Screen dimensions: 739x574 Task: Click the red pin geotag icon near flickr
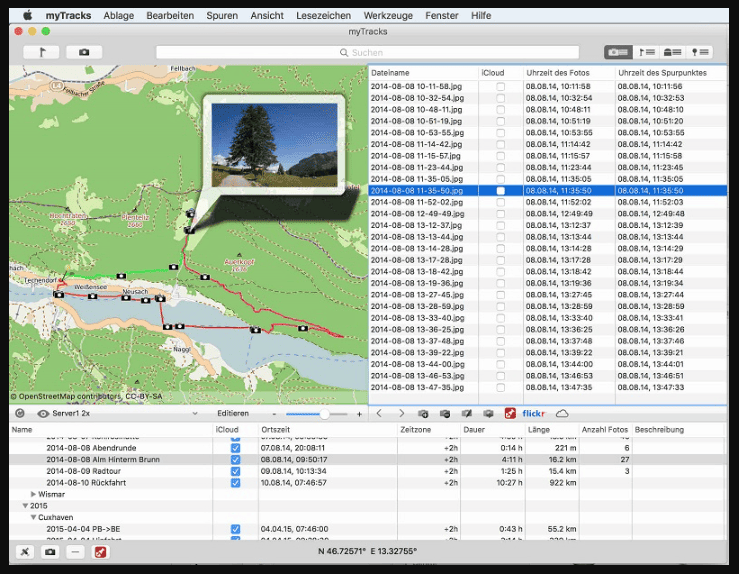pos(510,413)
